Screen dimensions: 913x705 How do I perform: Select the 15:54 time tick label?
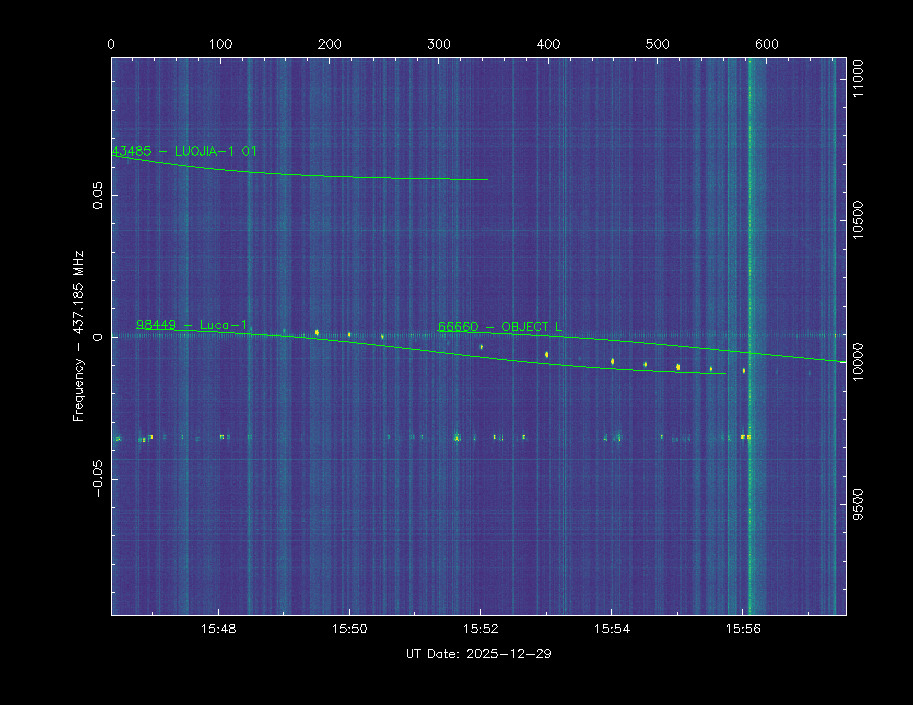611,629
